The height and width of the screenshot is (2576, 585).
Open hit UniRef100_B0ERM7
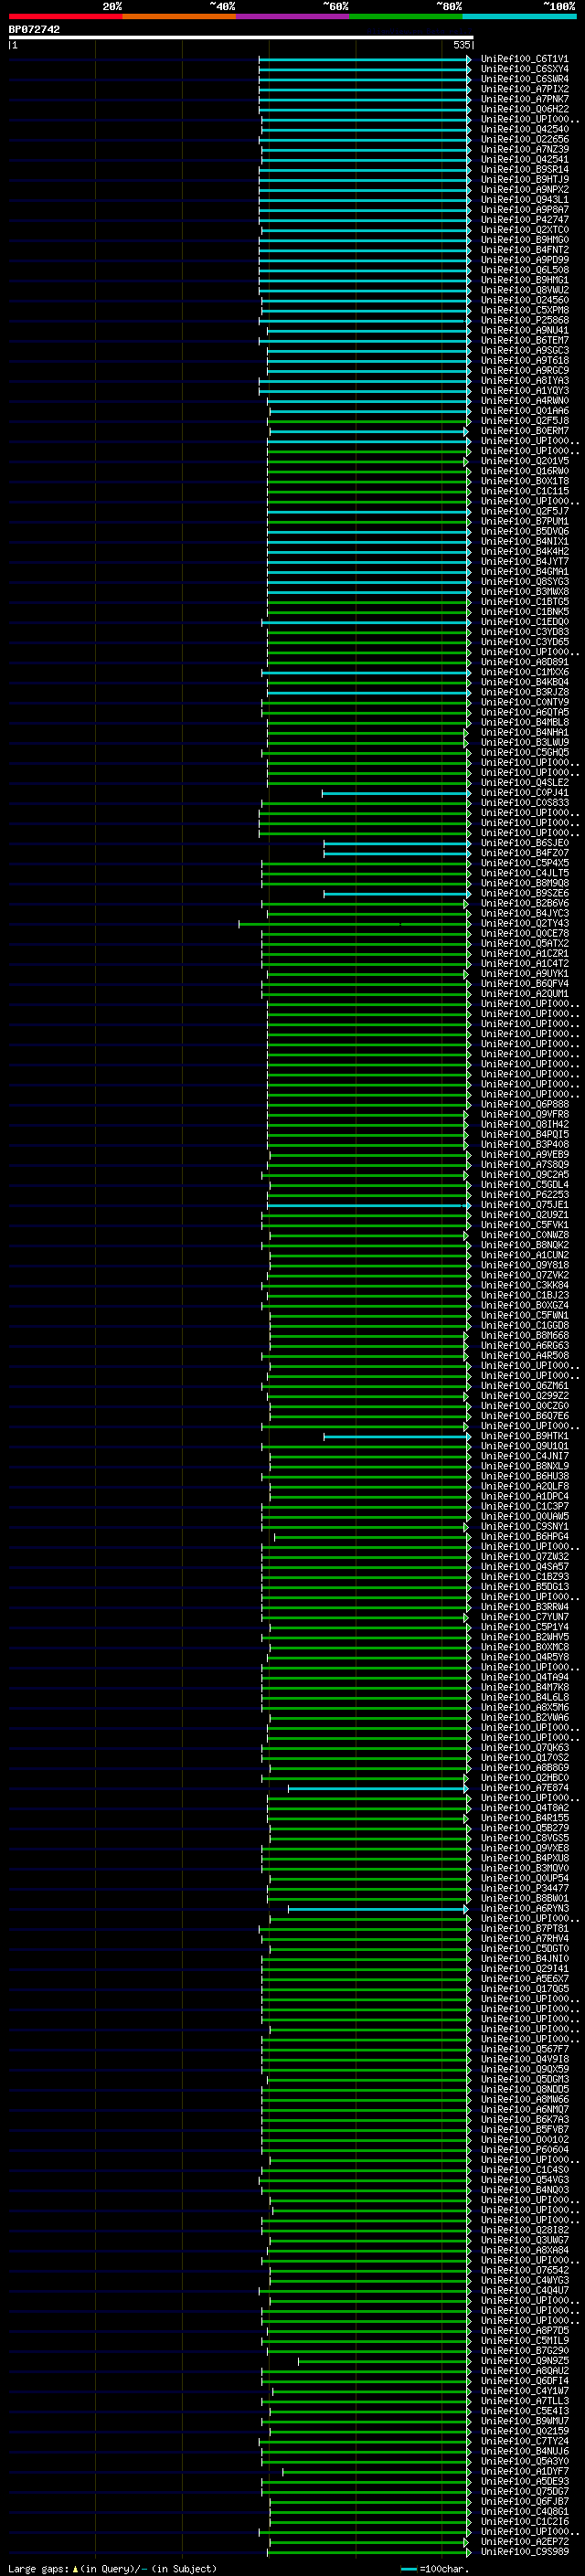coord(524,431)
